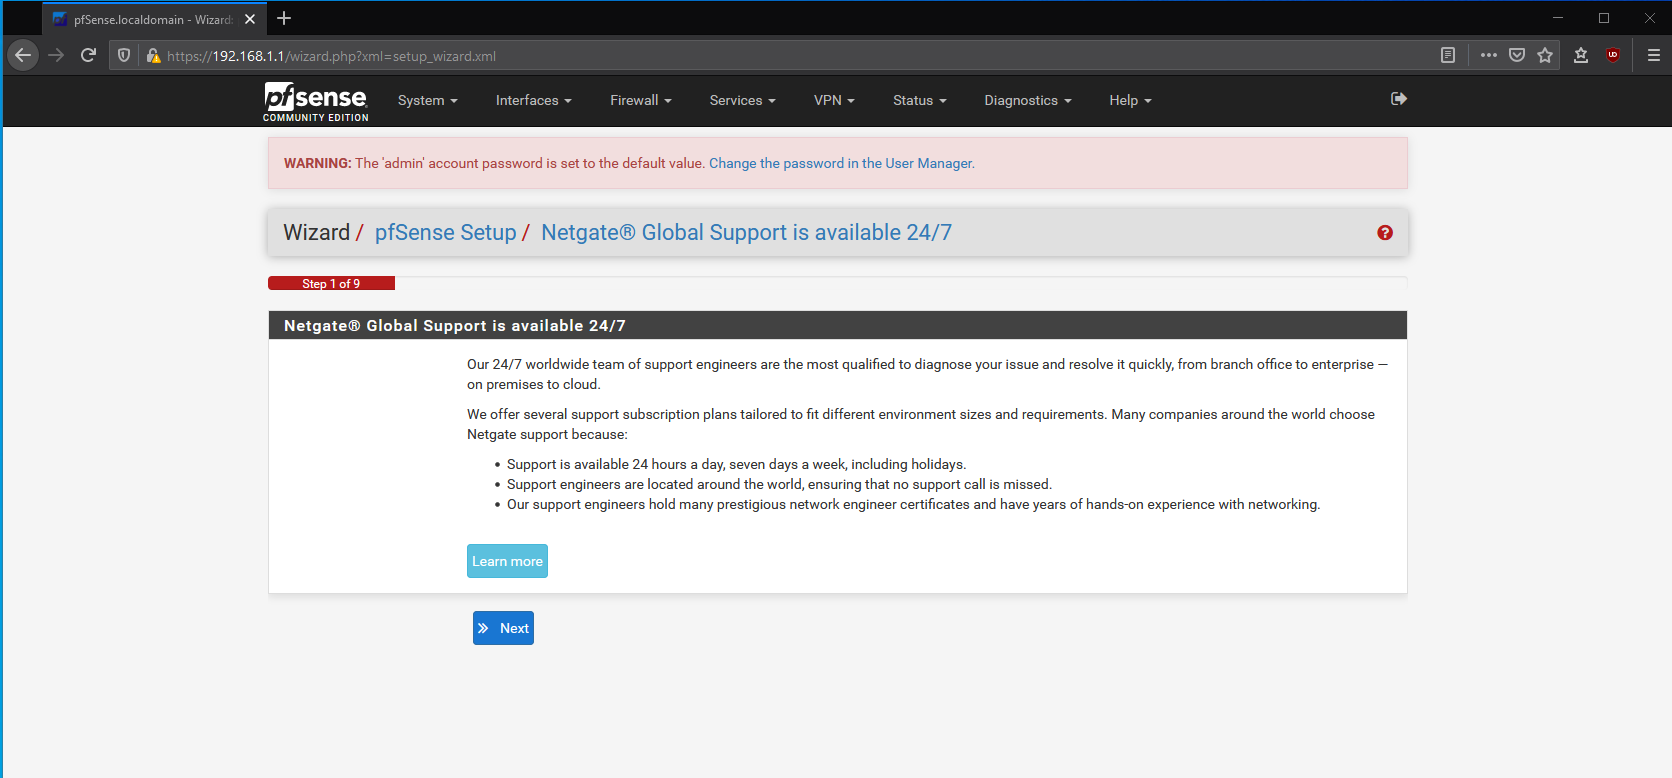Image resolution: width=1672 pixels, height=778 pixels.
Task: Click the Next button
Action: tap(503, 628)
